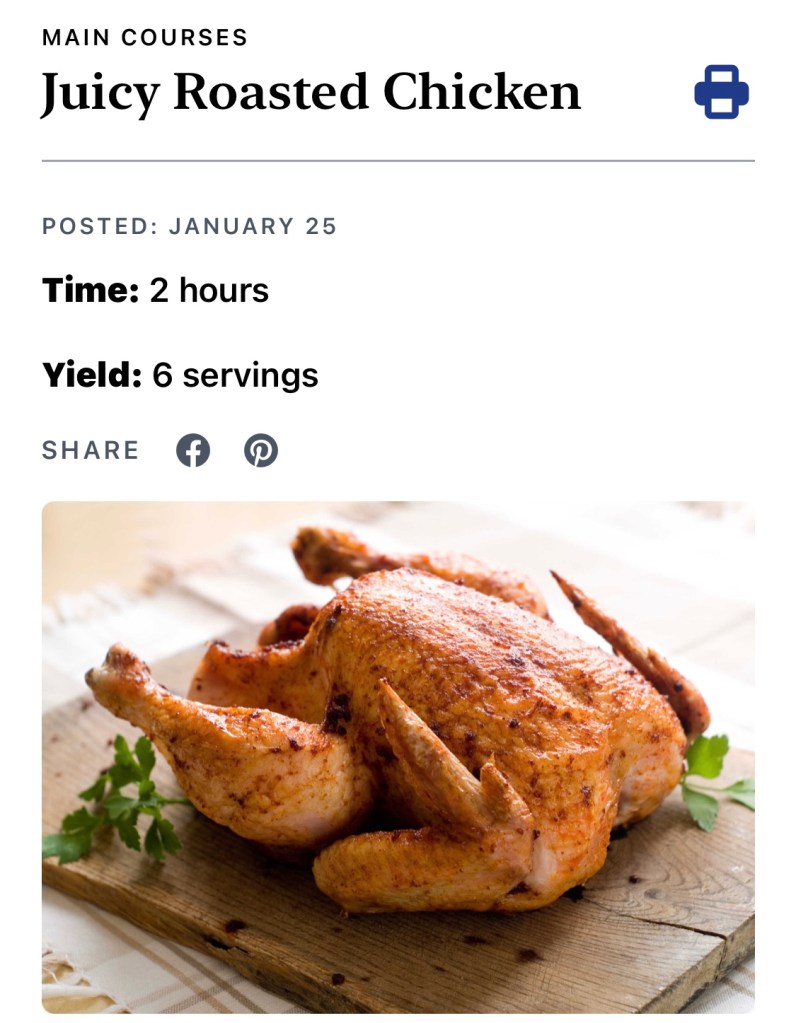
Task: Share the recipe on Facebook
Action: click(193, 450)
